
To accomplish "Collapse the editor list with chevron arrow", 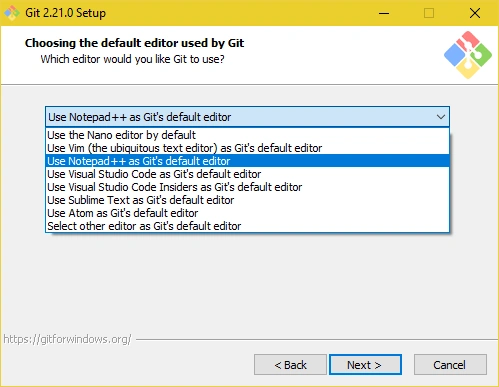I will point(441,117).
